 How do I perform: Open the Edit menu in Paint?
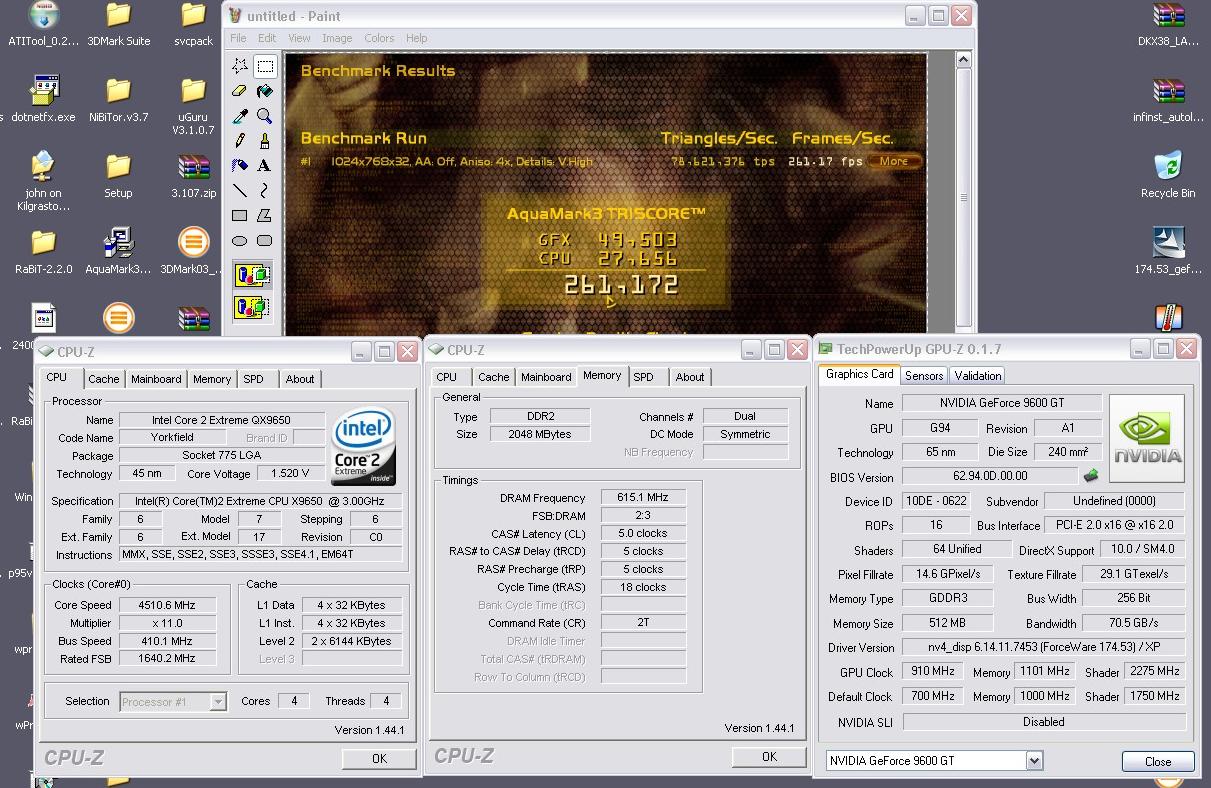tap(267, 38)
